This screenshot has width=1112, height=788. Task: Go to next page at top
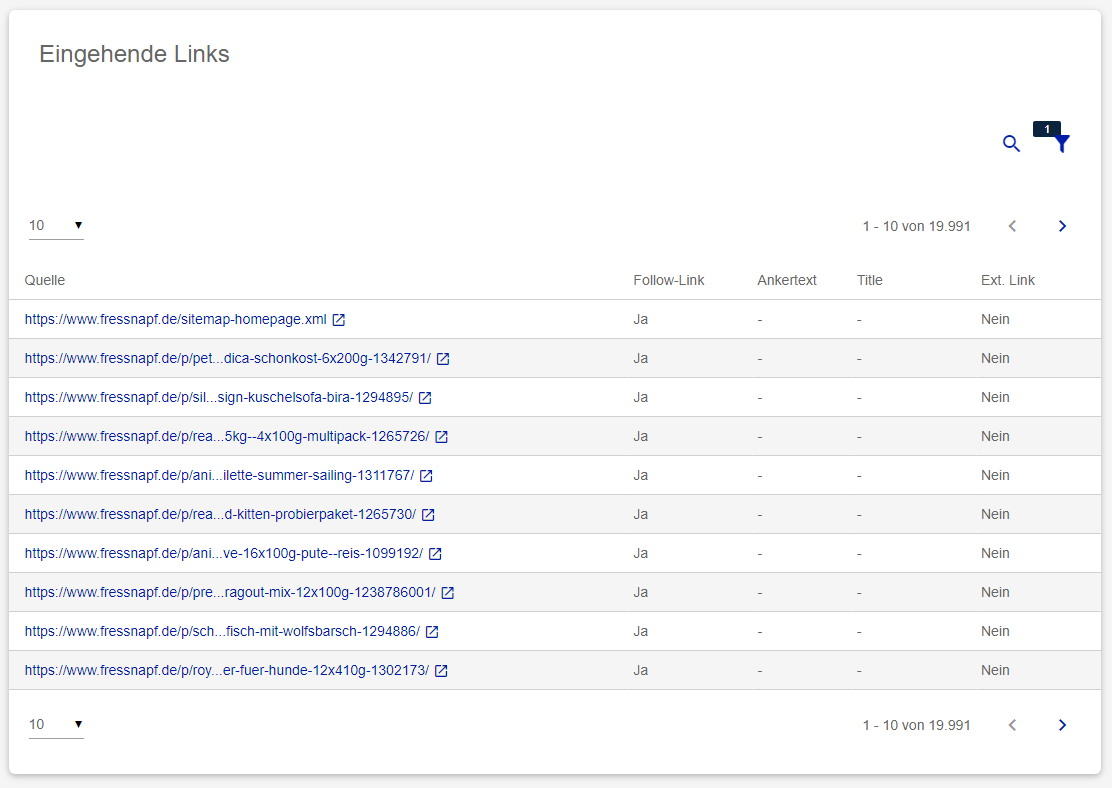[x=1062, y=226]
